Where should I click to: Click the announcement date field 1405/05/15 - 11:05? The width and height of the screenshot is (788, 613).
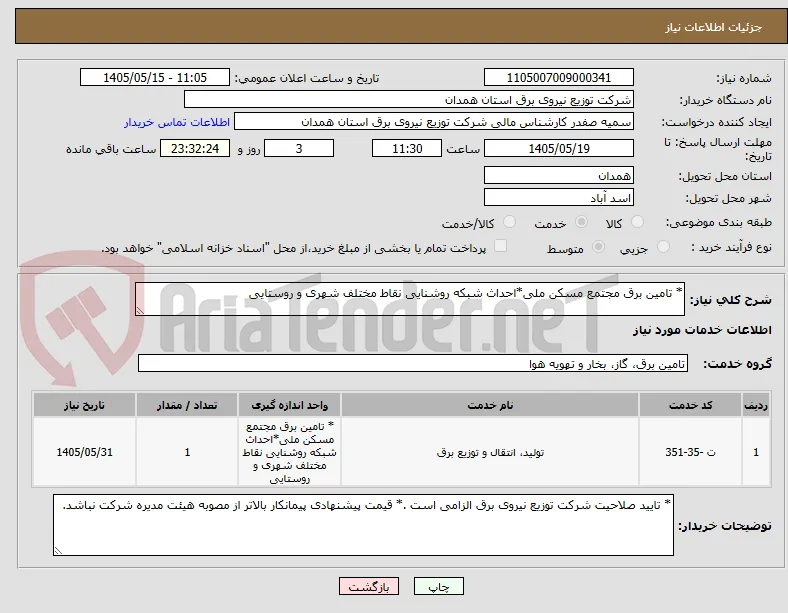coord(155,77)
